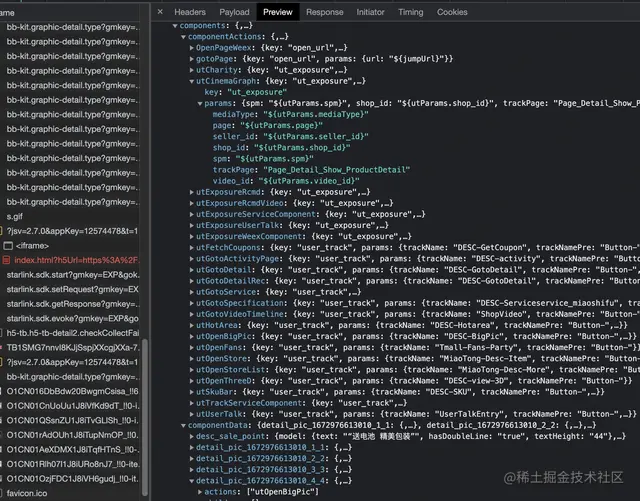
Task: Open the Payload tab
Action: (x=234, y=12)
